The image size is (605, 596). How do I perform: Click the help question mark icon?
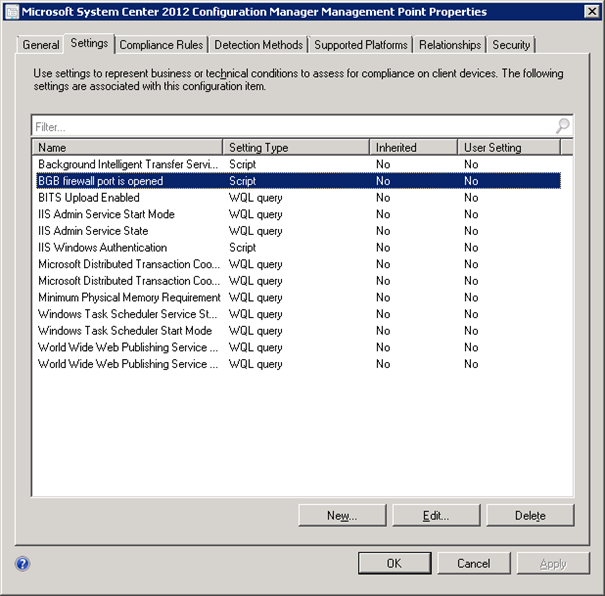[22, 564]
